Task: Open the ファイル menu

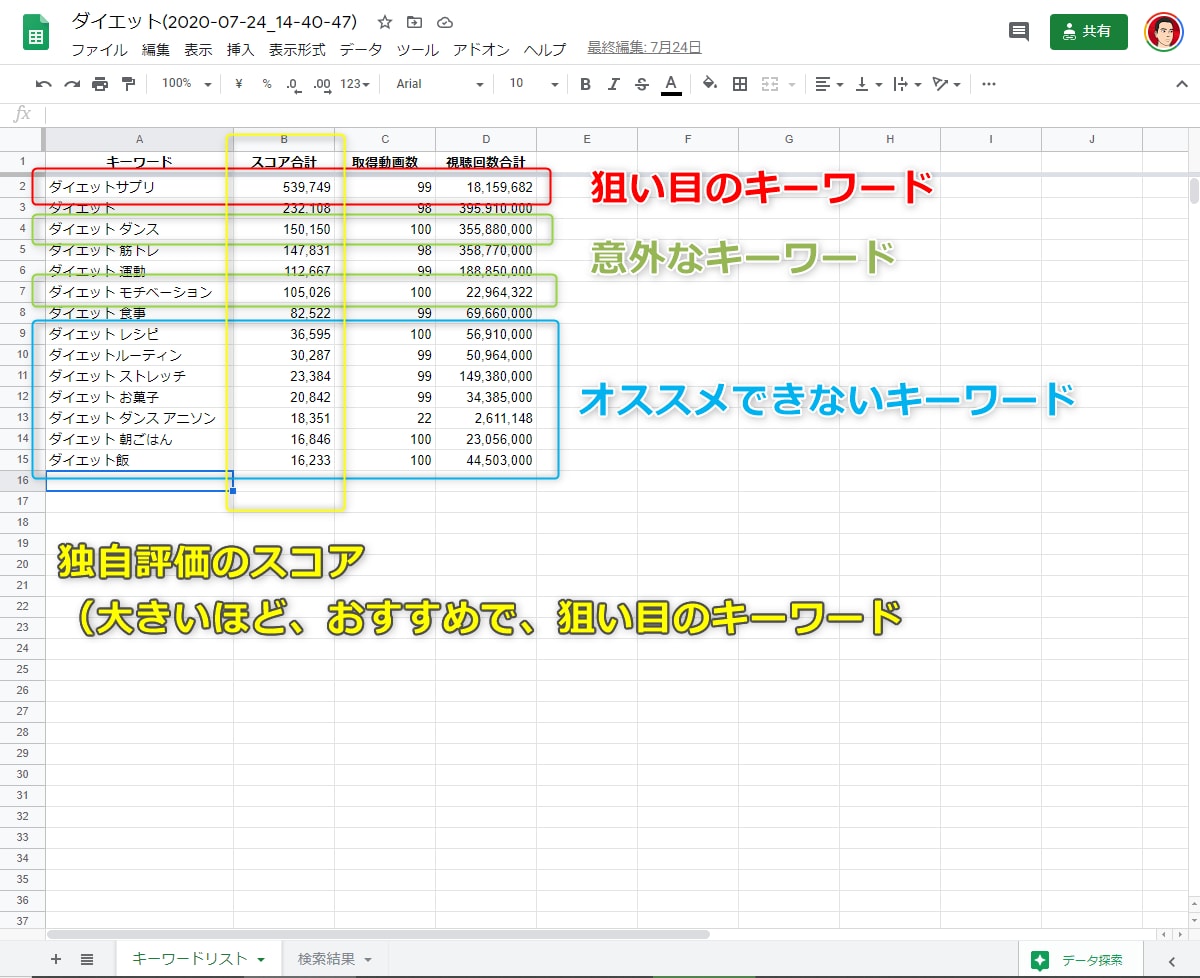Action: click(x=100, y=49)
